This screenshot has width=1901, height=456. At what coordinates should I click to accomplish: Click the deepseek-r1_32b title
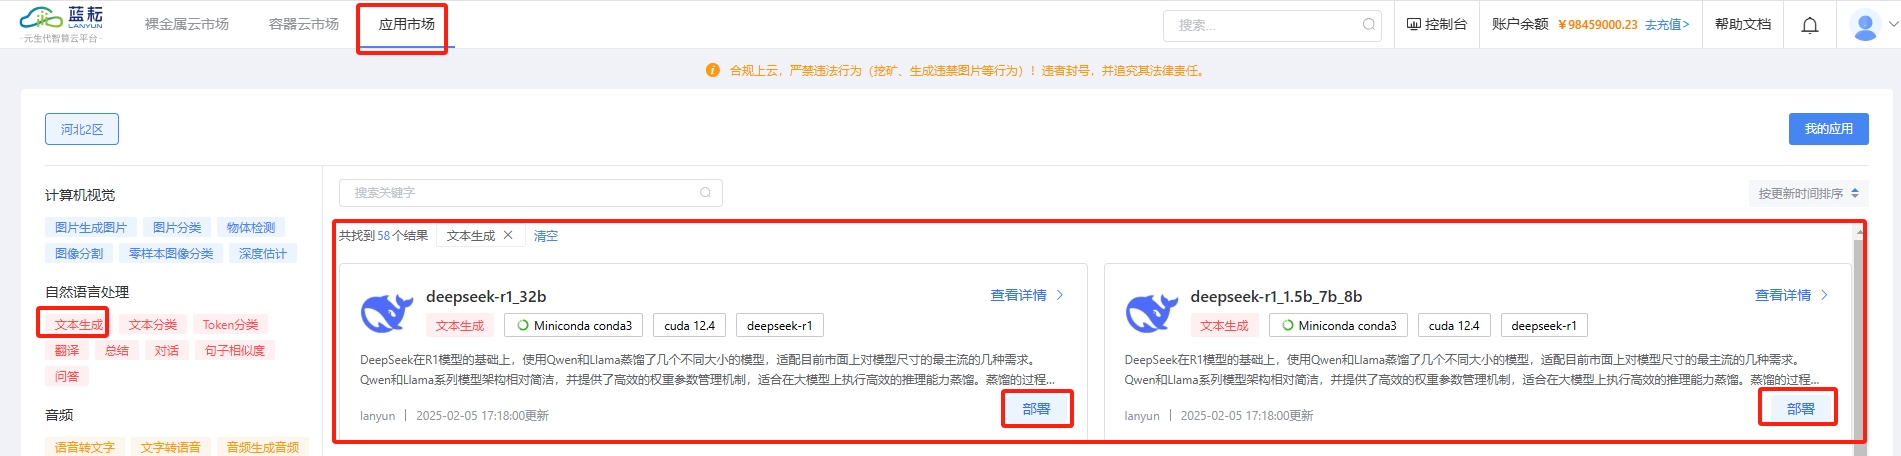486,296
